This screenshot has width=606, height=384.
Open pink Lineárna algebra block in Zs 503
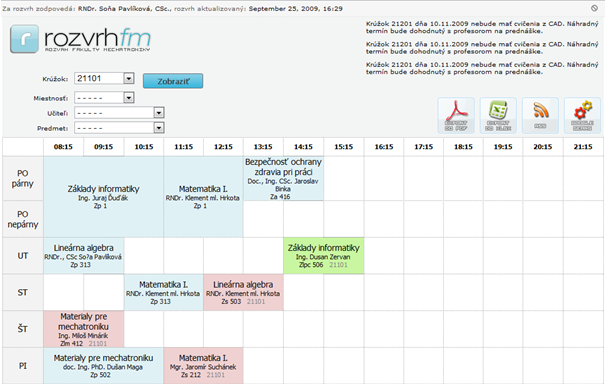pos(243,292)
